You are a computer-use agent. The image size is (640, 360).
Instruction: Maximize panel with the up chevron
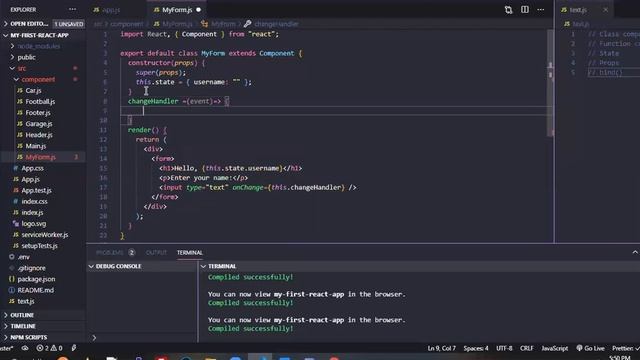click(x=635, y=253)
